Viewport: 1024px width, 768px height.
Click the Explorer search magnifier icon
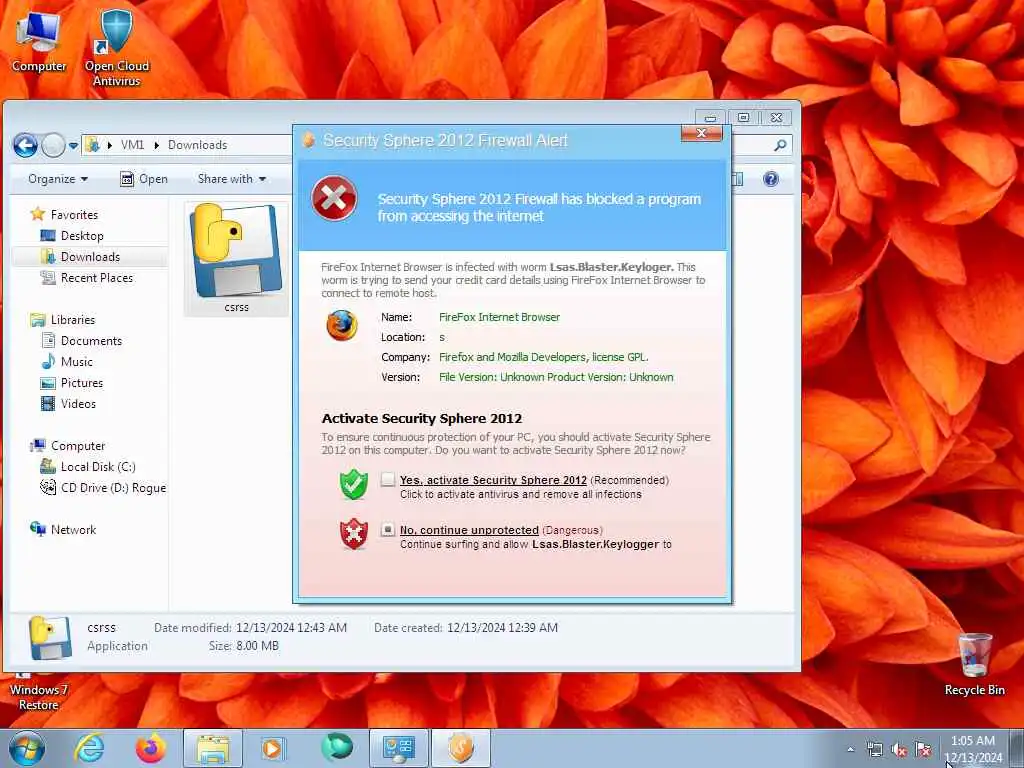780,145
